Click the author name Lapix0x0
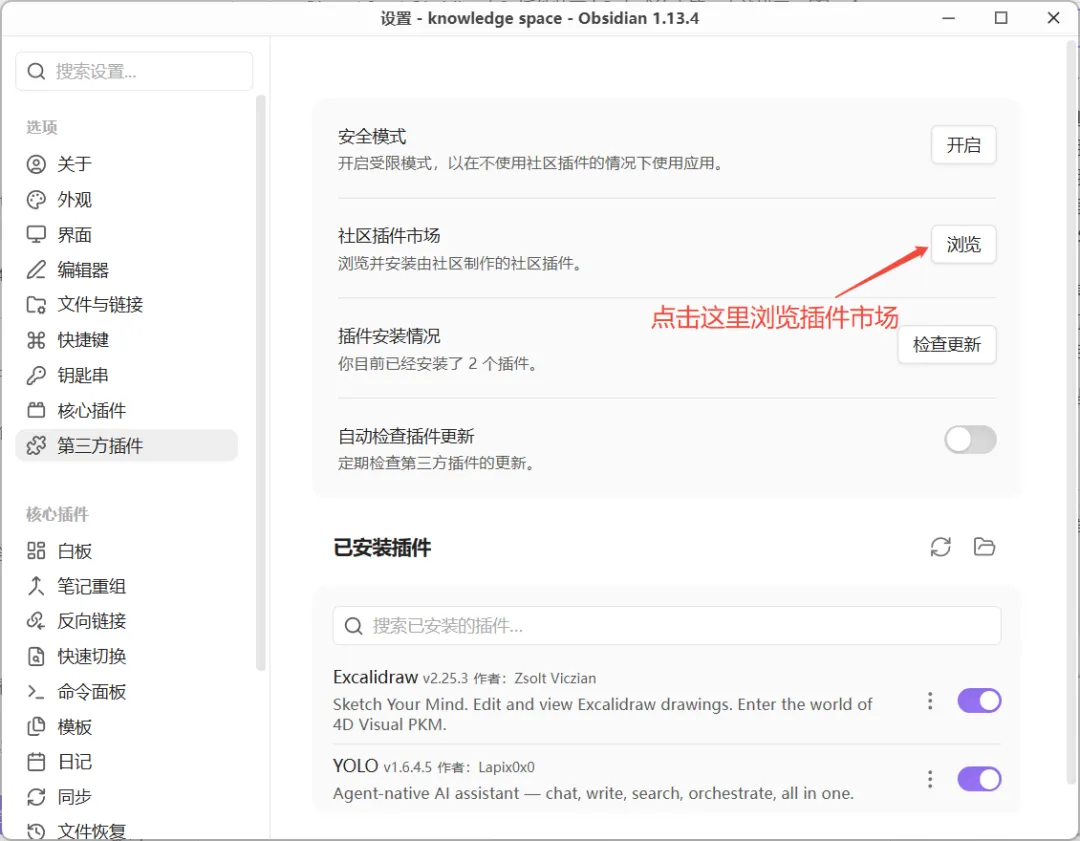The image size is (1080, 841). [x=506, y=767]
